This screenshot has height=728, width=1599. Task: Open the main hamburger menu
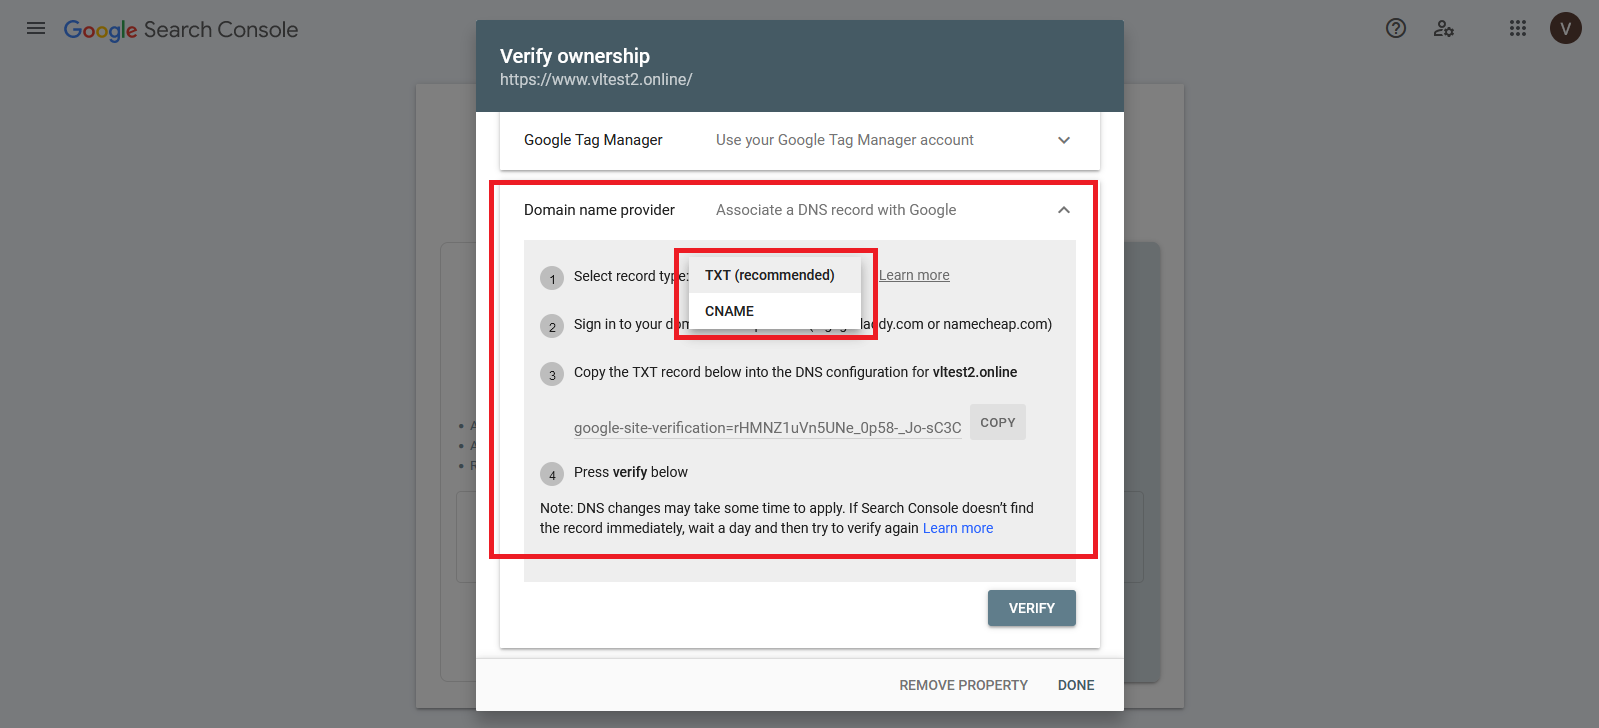[x=36, y=28]
